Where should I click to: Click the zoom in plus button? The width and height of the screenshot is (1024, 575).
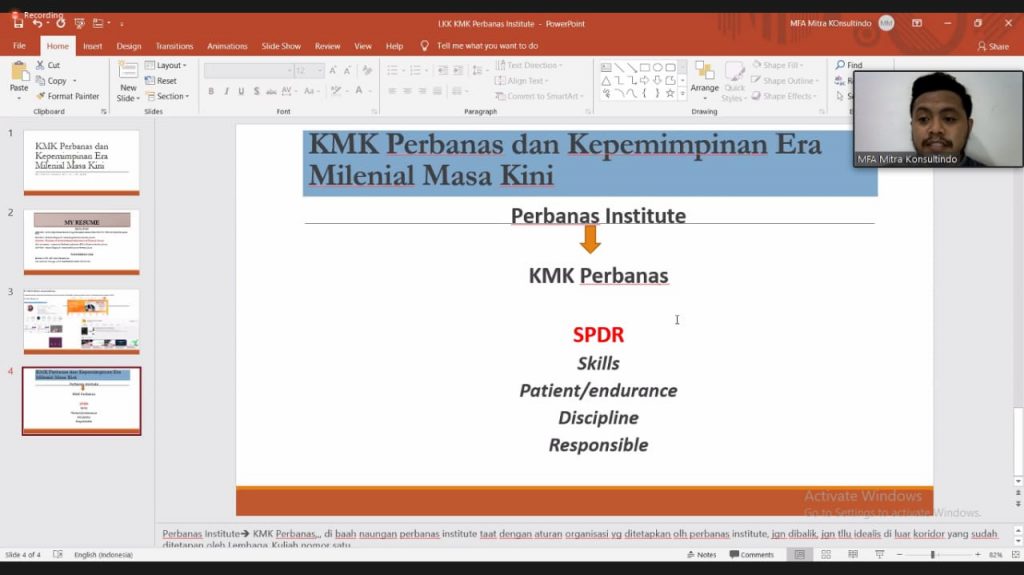coord(978,555)
